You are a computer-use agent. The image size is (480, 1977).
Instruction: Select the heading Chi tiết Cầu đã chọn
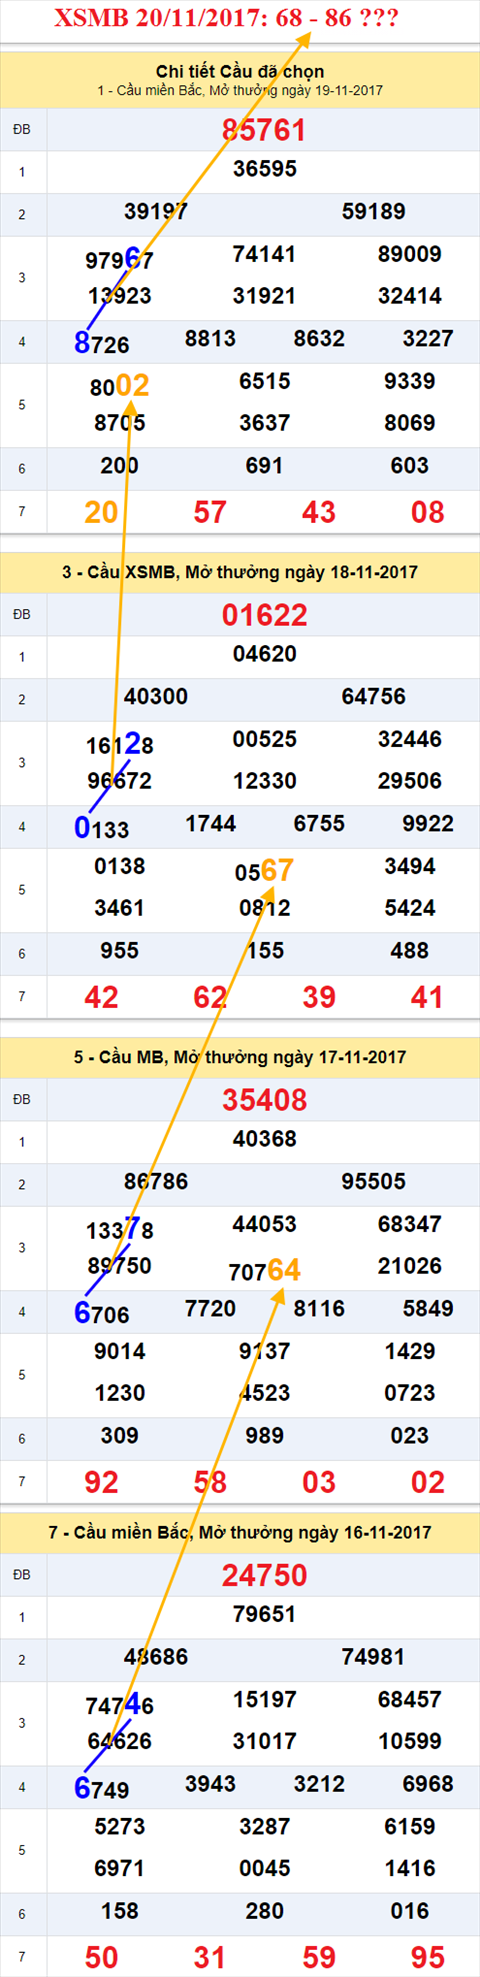[x=240, y=71]
